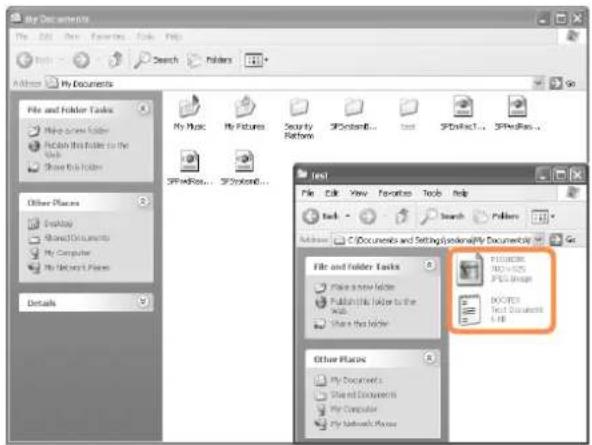The width and height of the screenshot is (592, 445).
Task: Go up one level in test window
Action: pyautogui.click(x=402, y=216)
